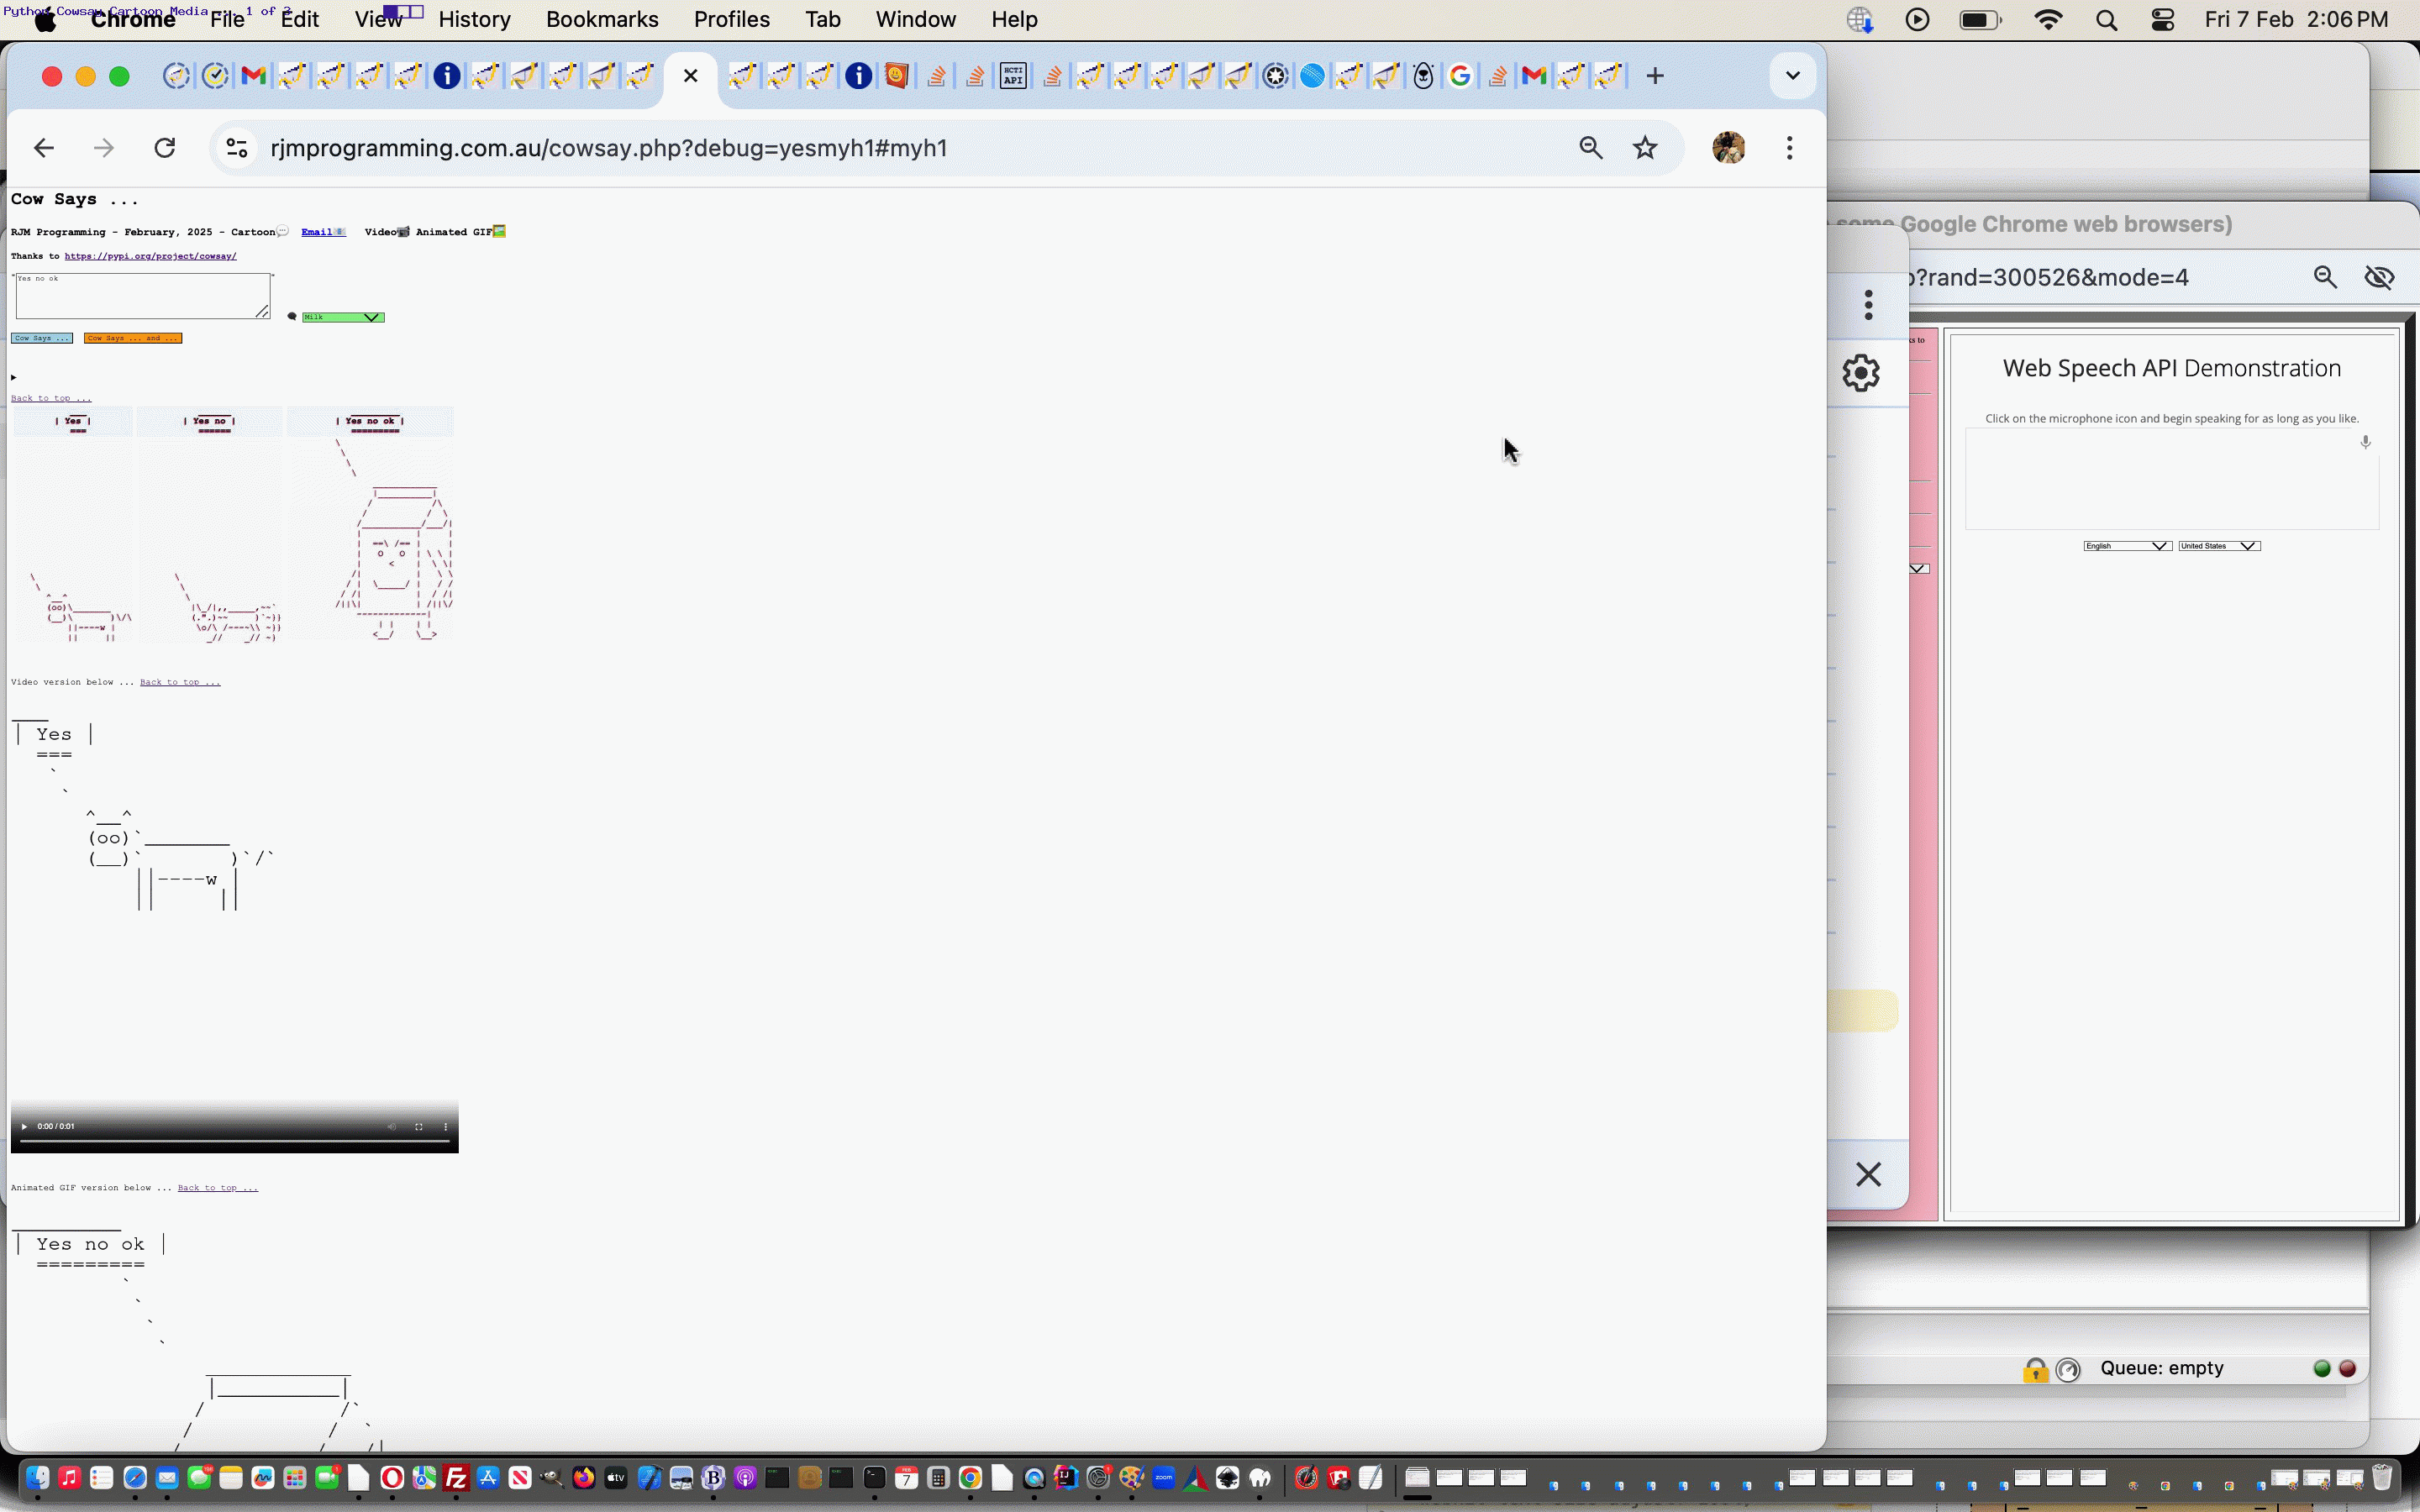2420x1512 pixels.
Task: Open the History menu
Action: [474, 20]
